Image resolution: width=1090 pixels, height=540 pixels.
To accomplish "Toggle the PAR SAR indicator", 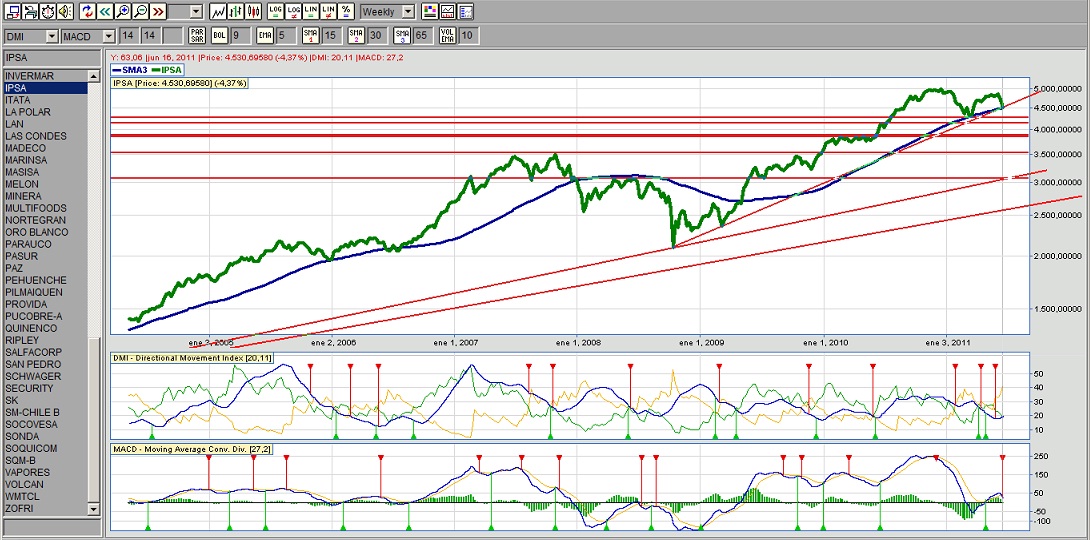I will (197, 36).
